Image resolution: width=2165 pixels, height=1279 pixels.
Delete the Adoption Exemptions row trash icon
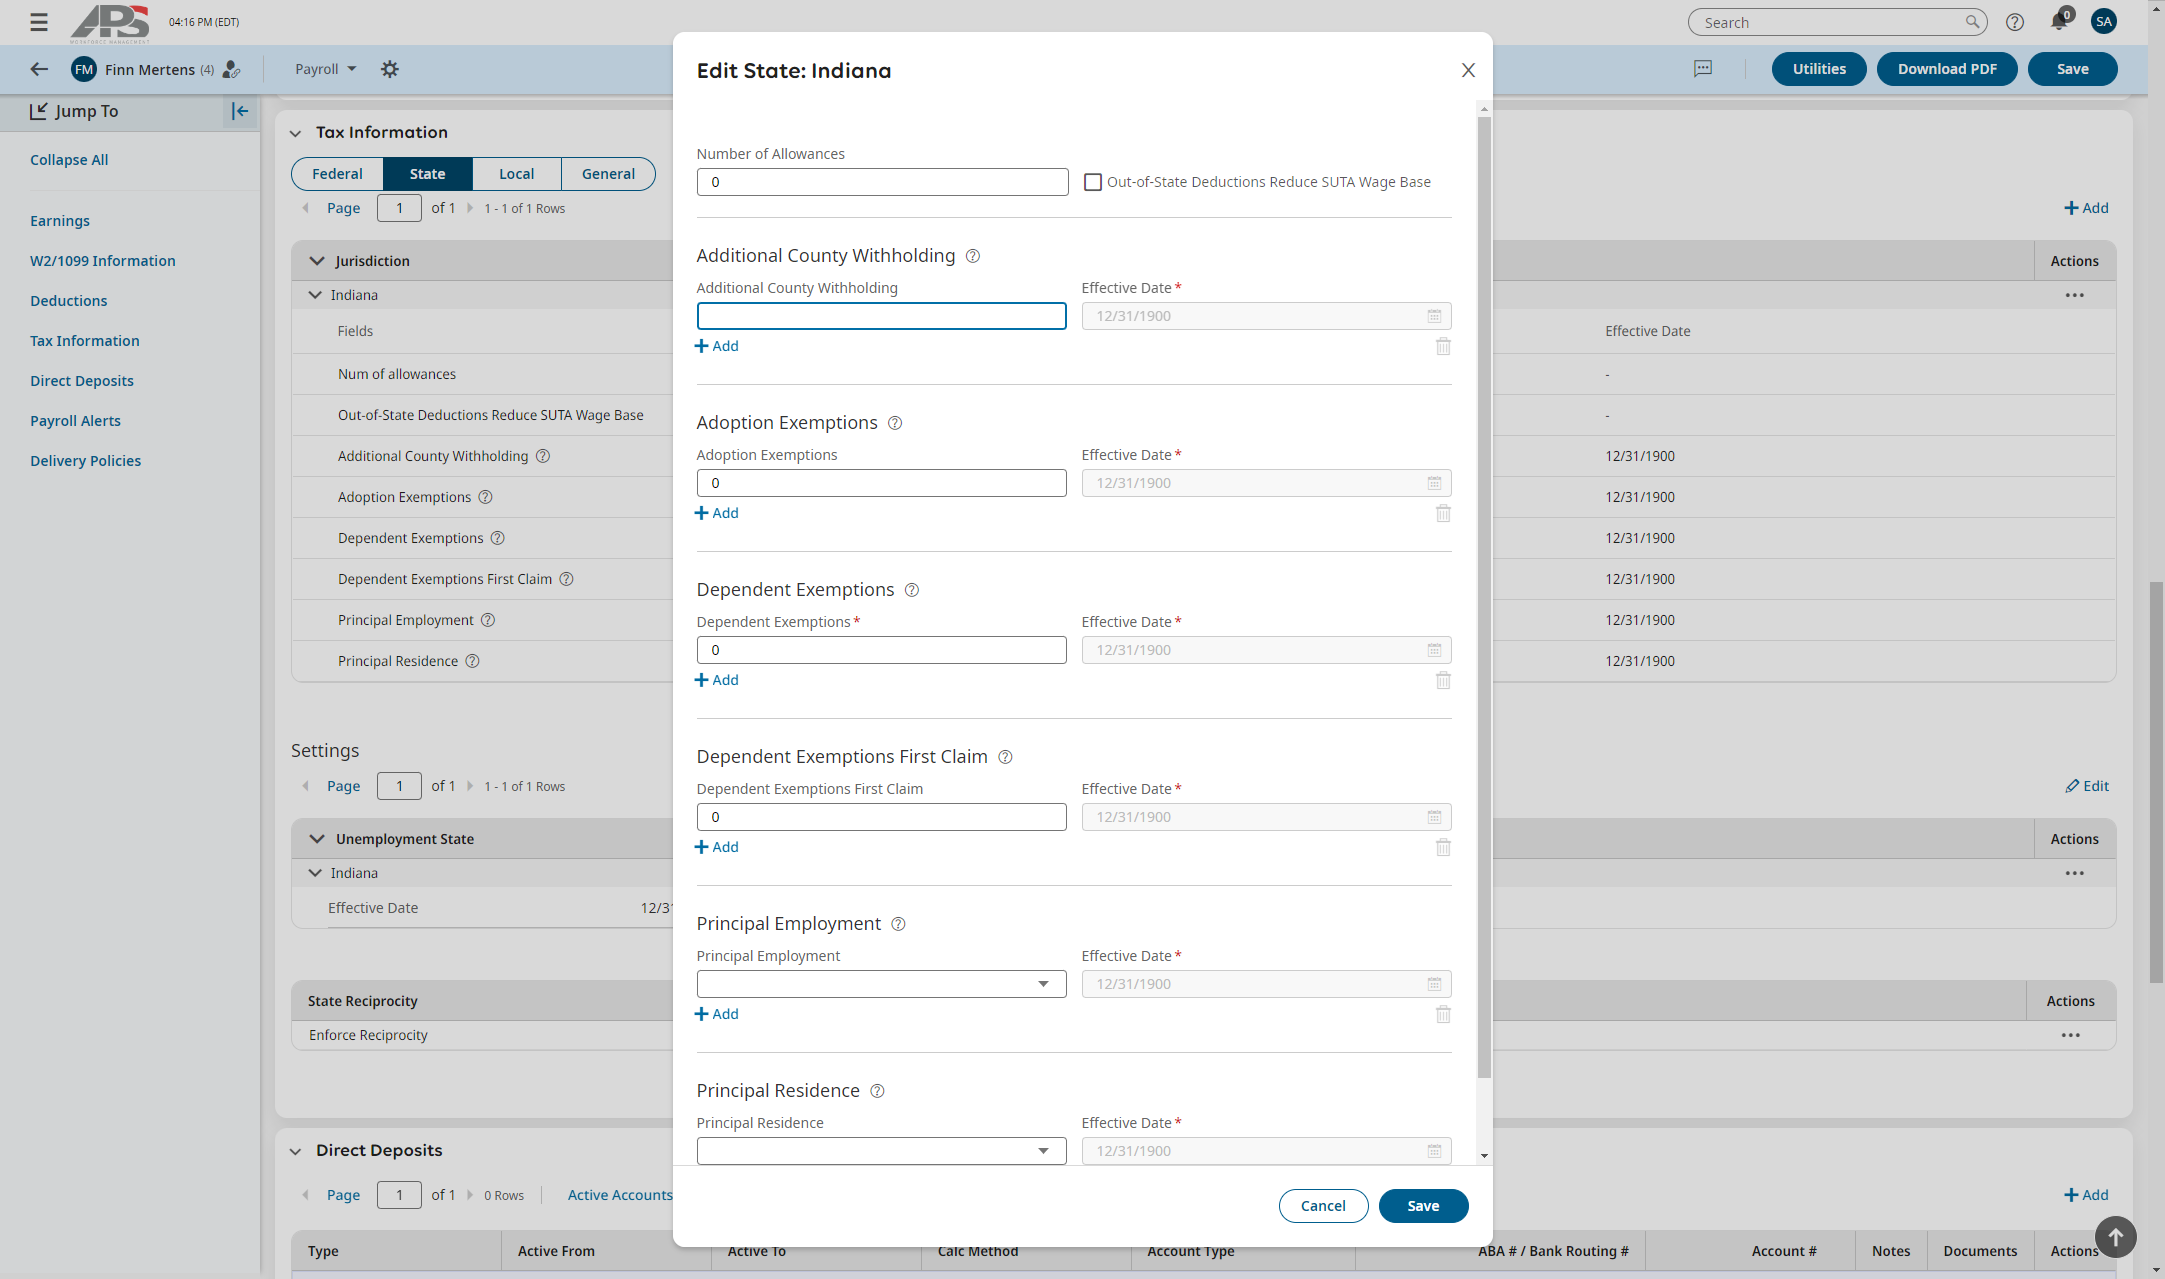[1443, 513]
